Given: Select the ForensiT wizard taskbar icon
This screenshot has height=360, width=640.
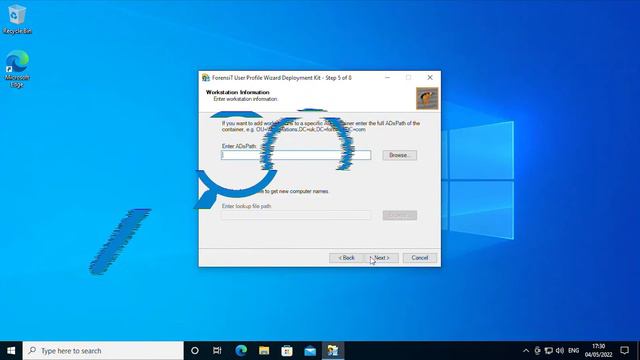Looking at the screenshot, I should [x=333, y=351].
